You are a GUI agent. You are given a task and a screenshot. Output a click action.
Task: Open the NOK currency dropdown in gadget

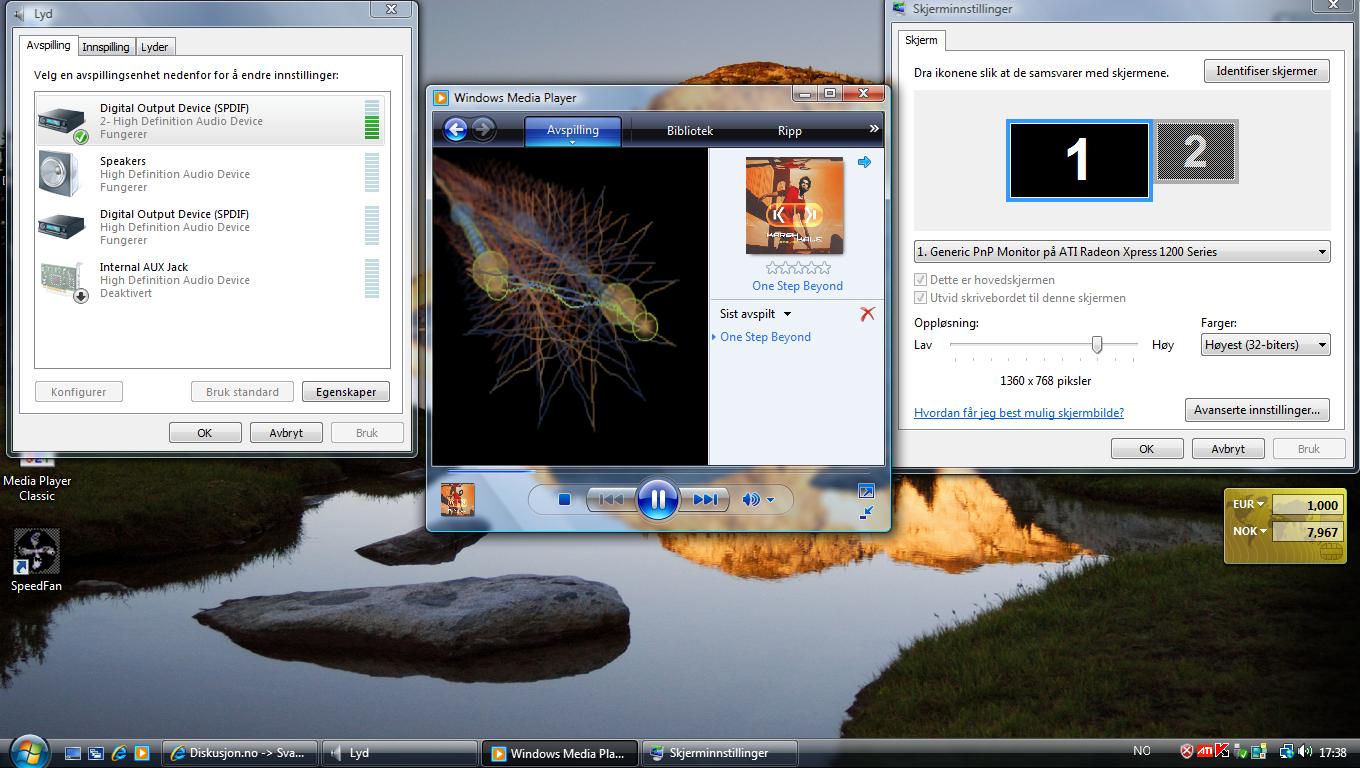[1250, 531]
